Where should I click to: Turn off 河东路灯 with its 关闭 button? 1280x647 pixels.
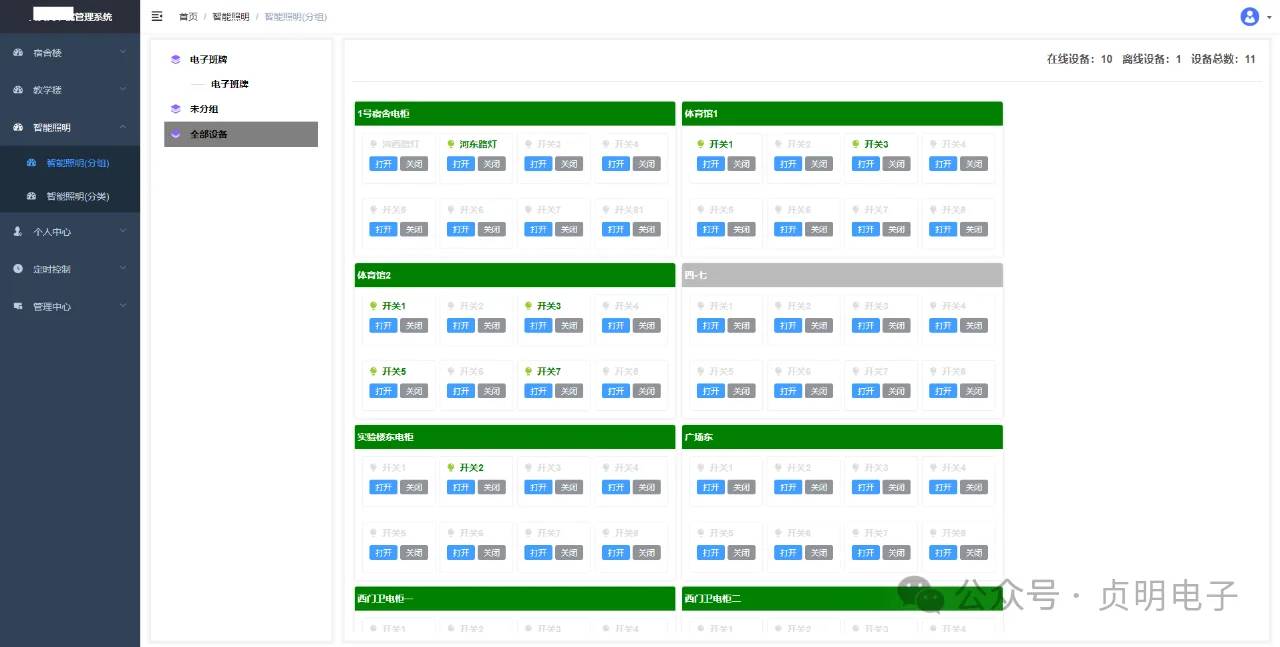pos(491,164)
